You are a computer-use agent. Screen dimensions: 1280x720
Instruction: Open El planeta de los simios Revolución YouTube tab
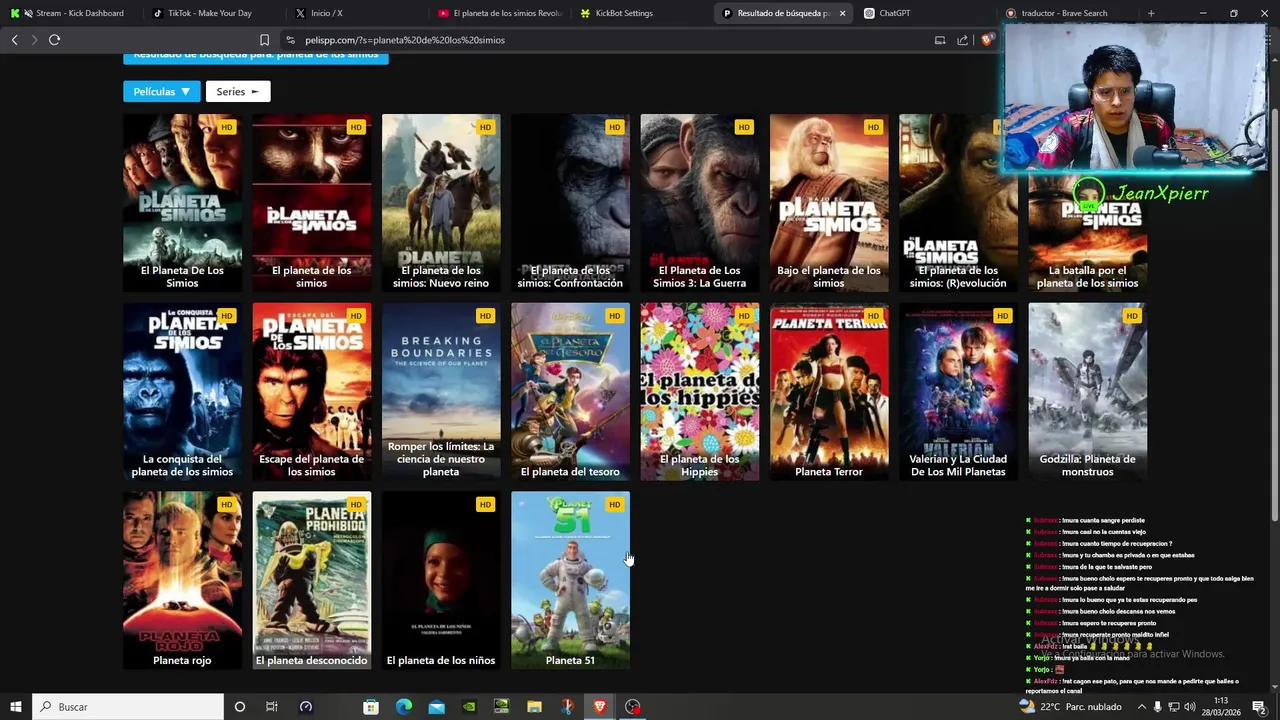pos(500,13)
